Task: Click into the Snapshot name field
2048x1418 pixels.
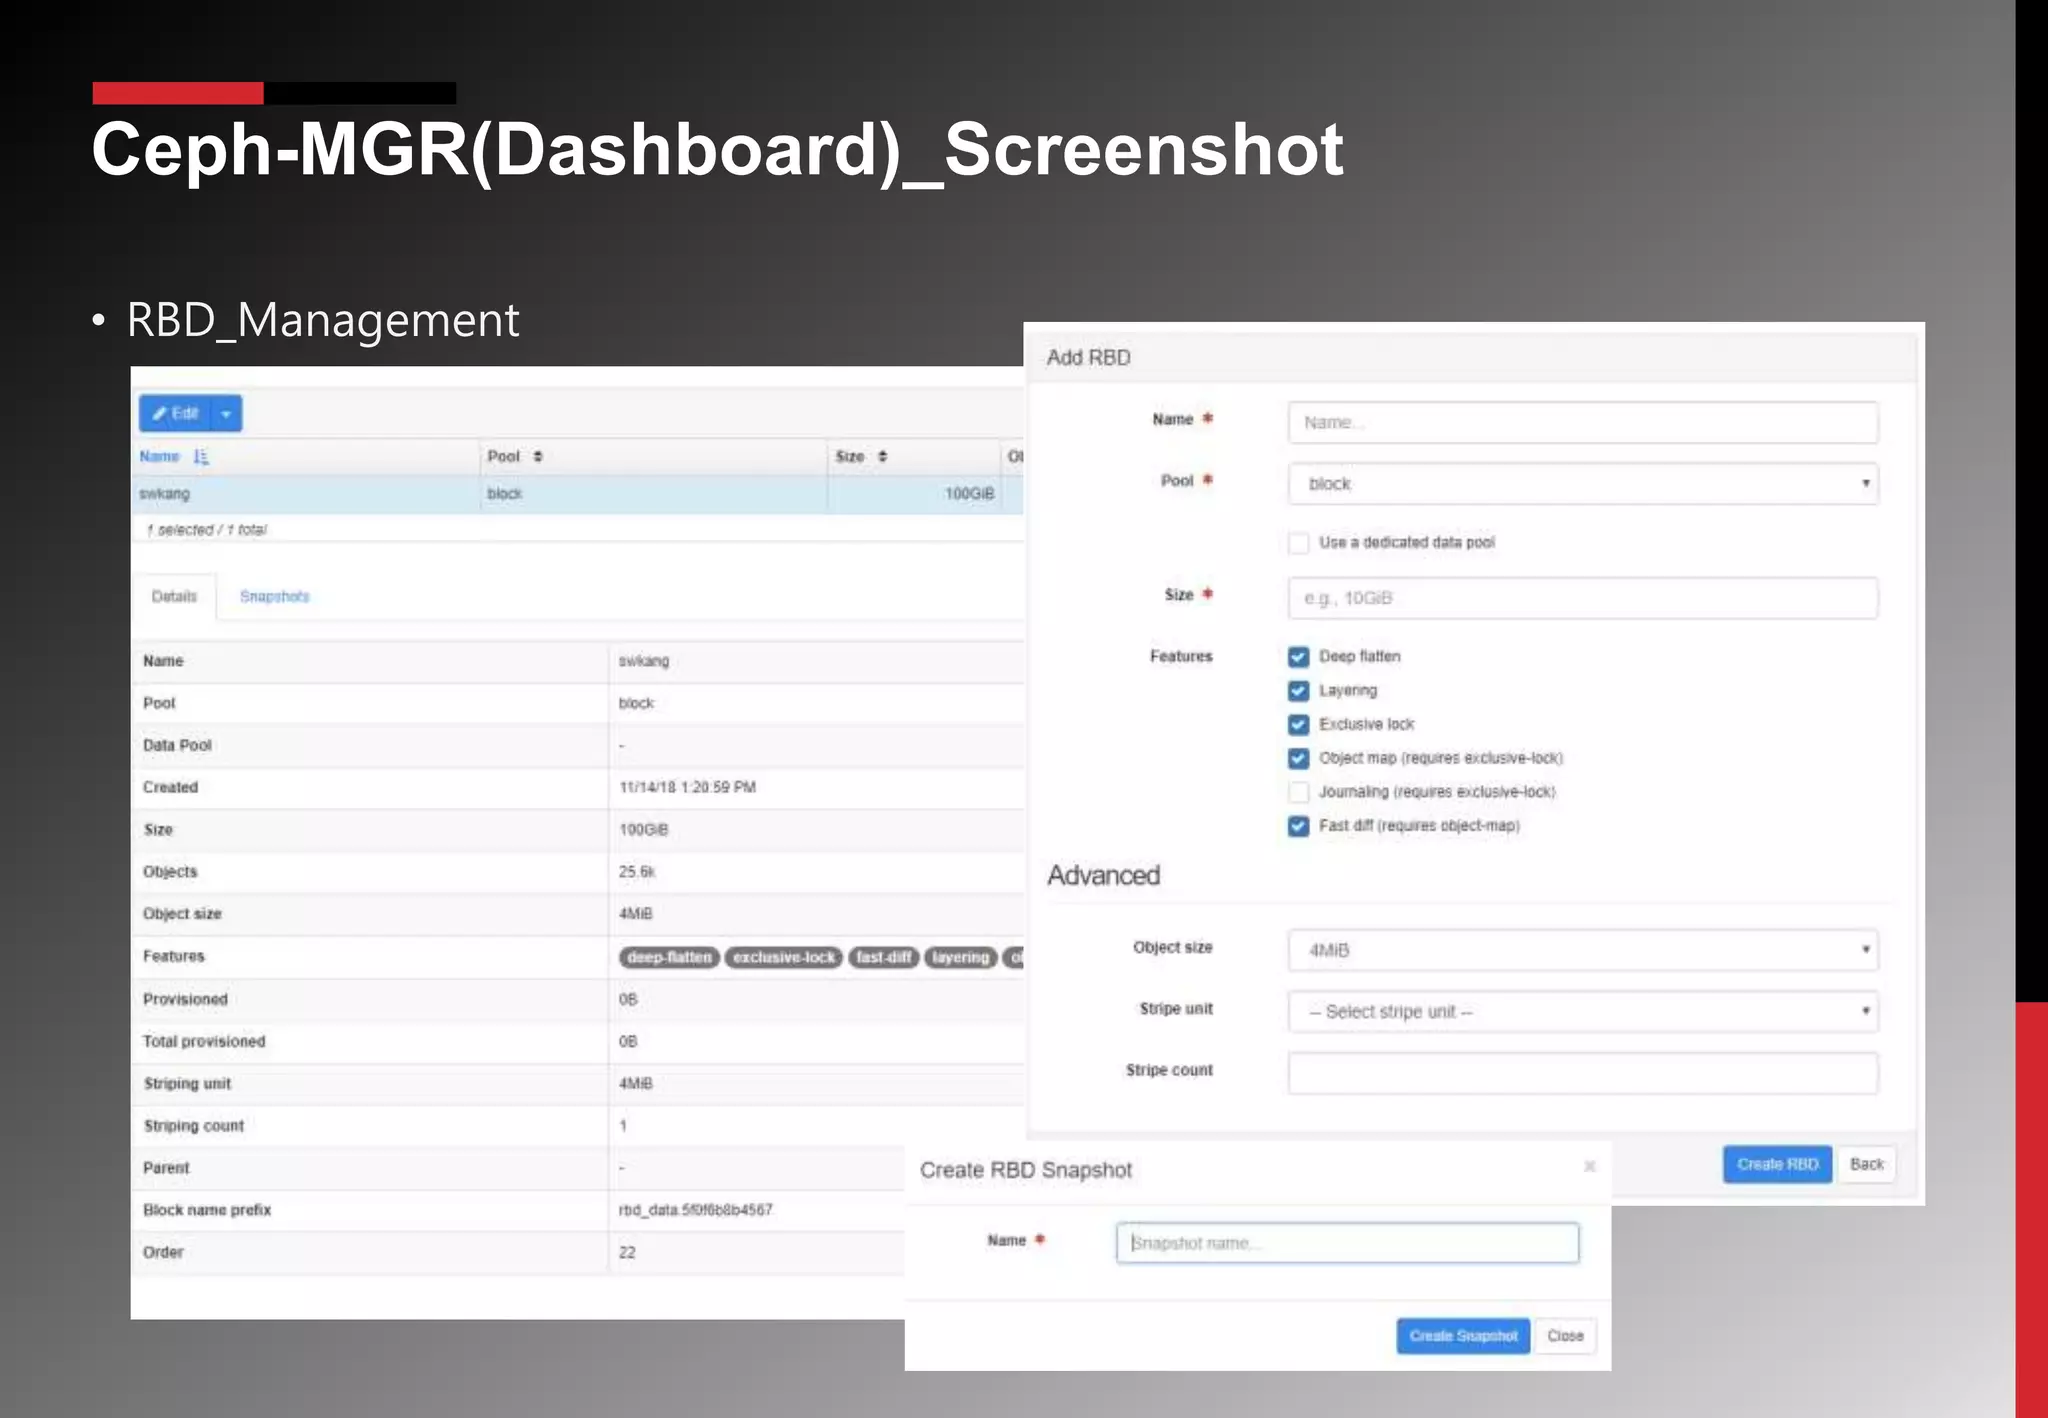Action: click(x=1346, y=1243)
